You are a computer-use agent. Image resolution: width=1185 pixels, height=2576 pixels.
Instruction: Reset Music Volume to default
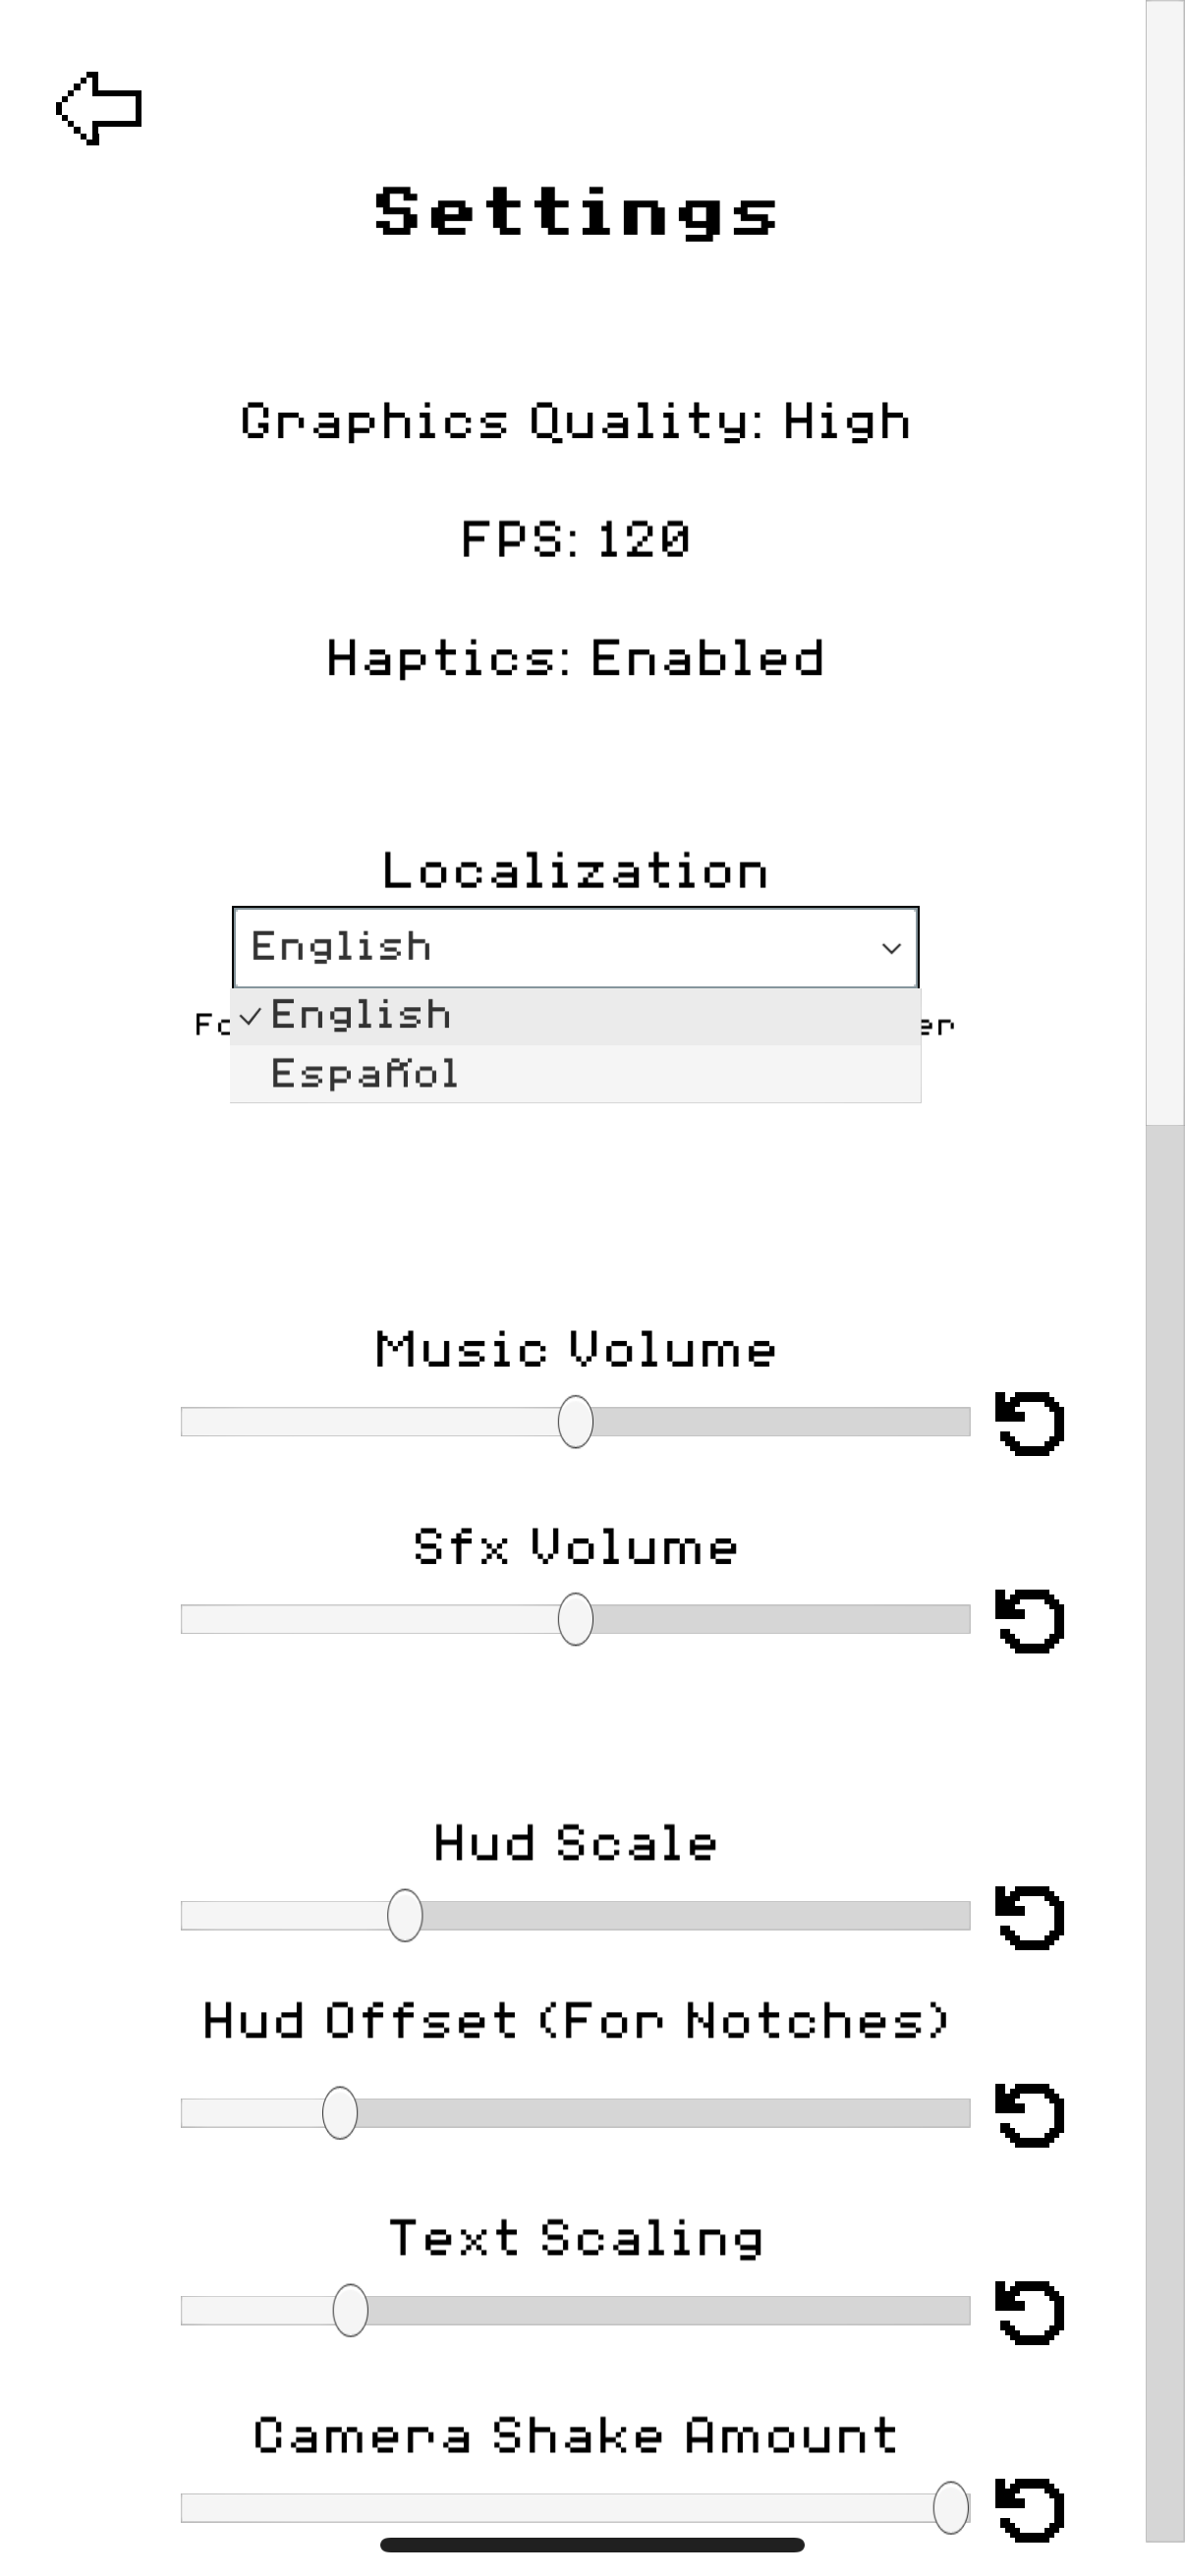pos(1030,1423)
